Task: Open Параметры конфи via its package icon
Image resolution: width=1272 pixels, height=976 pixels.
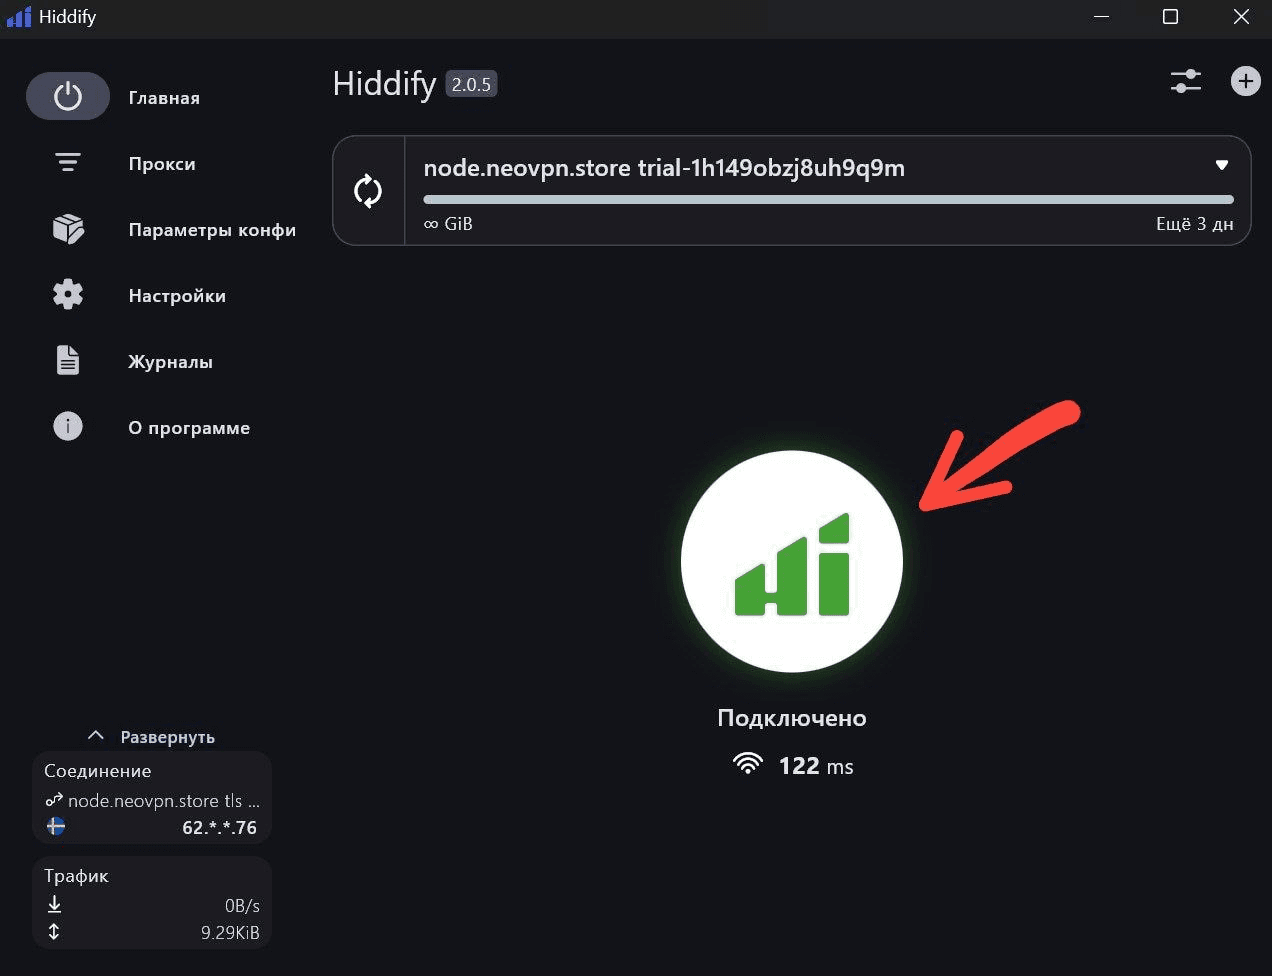Action: pos(67,228)
